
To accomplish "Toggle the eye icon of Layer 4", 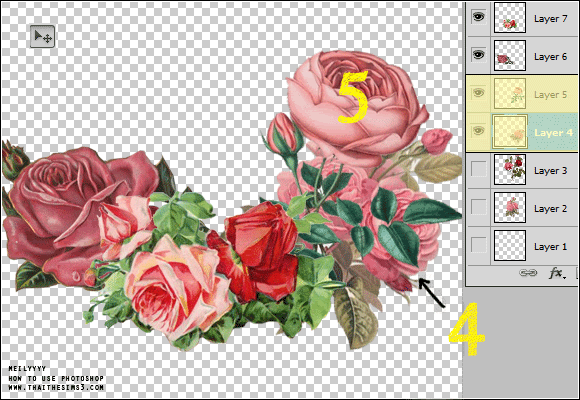I will [478, 131].
